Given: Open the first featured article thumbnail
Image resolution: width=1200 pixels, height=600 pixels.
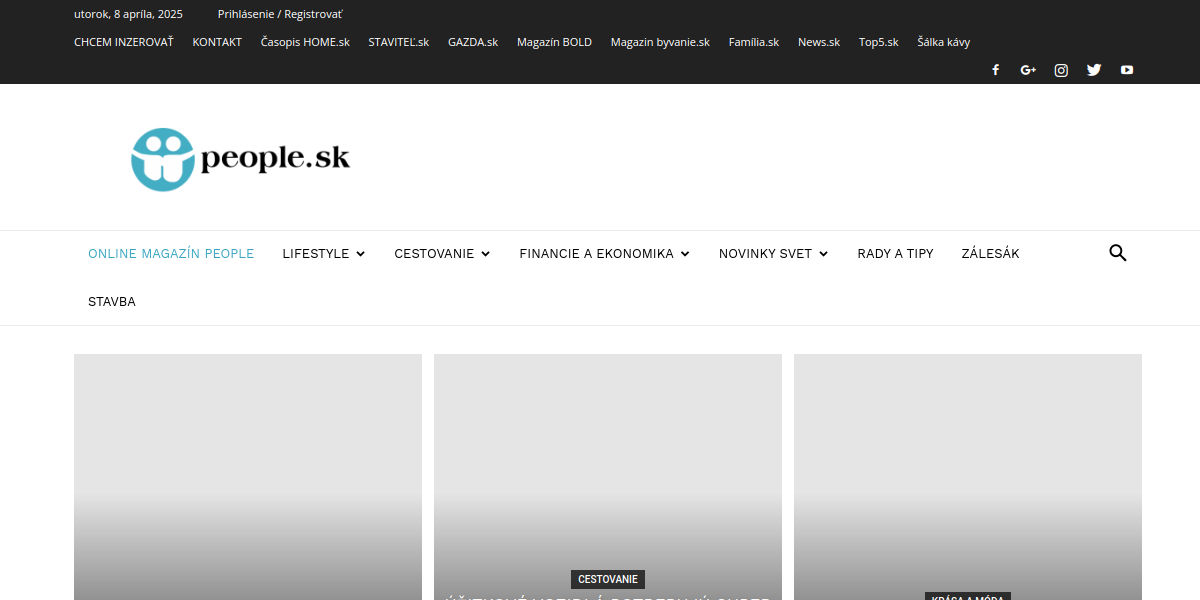Looking at the screenshot, I should click(x=248, y=477).
